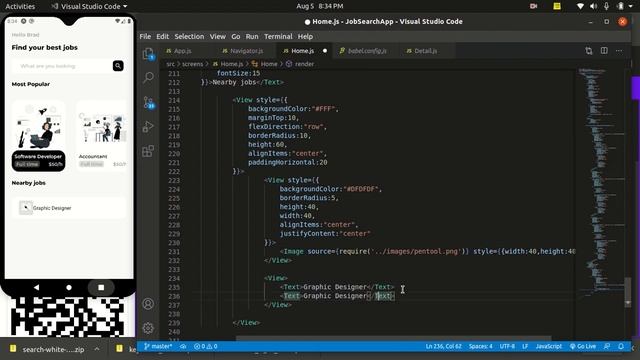Viewport: 640px width, 360px height.
Task: Open the volume indicator in system tray
Action: point(593,6)
